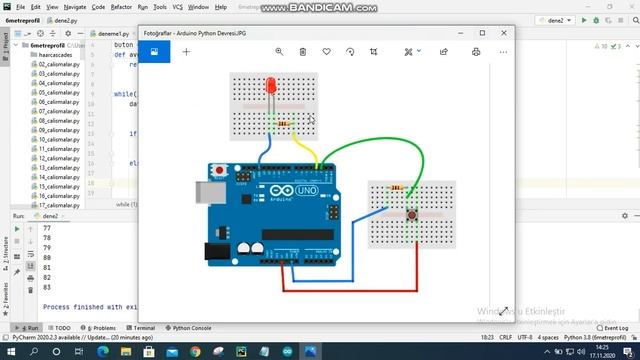Open 02_calismalar.py in project tree
The width and height of the screenshot is (640, 360).
click(x=55, y=64)
